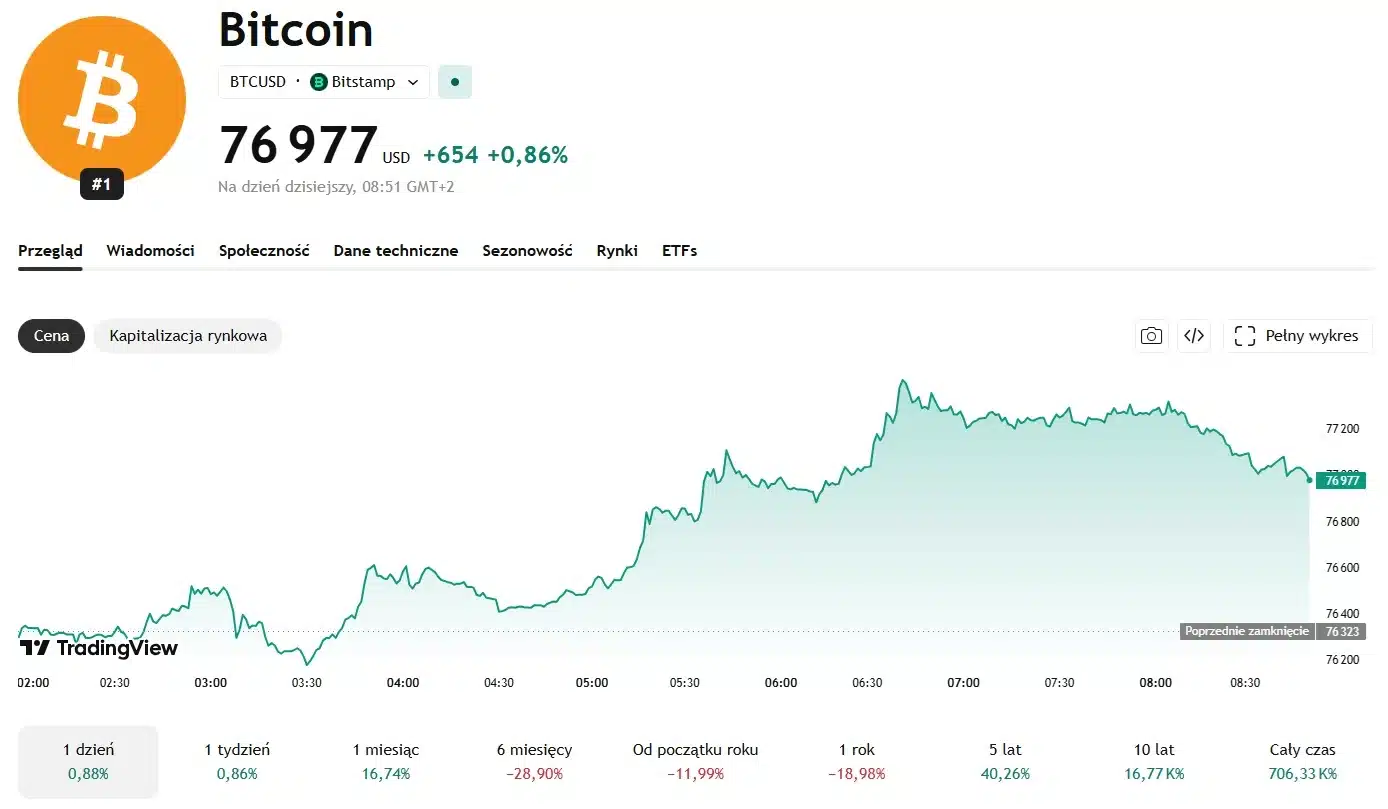The width and height of the screenshot is (1388, 809).
Task: Click the camera snapshot icon
Action: (1152, 336)
